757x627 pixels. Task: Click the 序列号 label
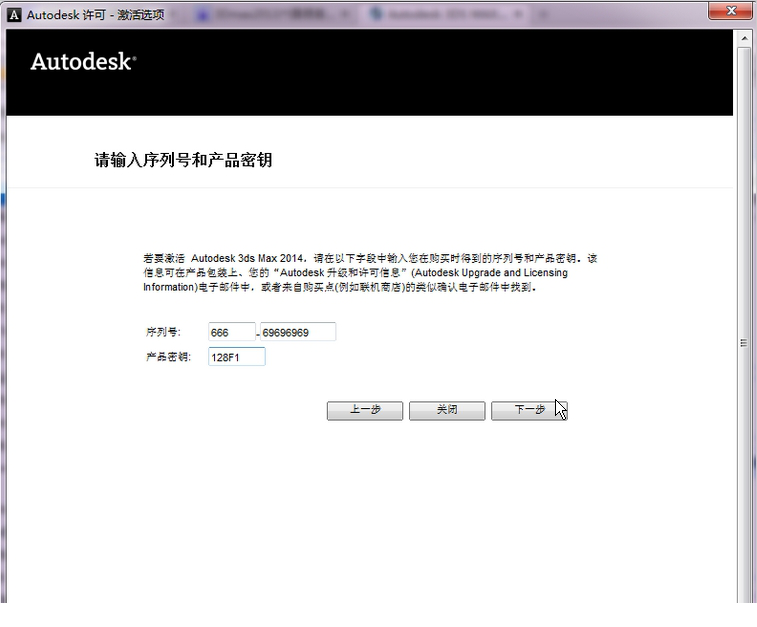tap(163, 332)
